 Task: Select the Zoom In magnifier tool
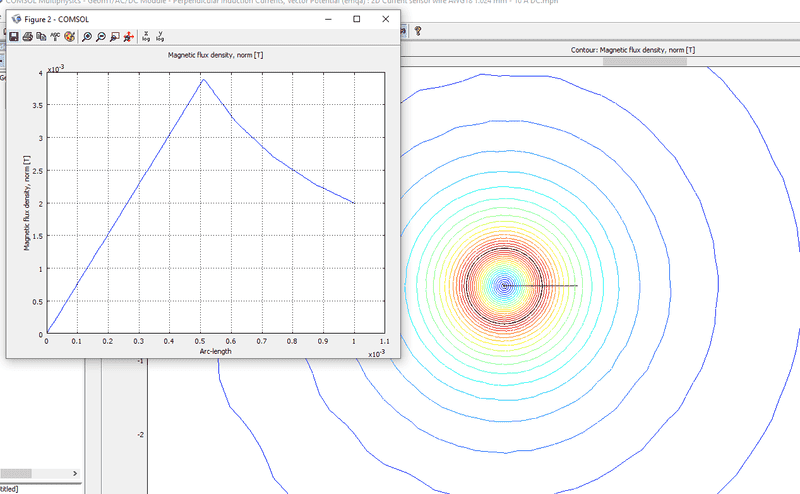point(88,36)
